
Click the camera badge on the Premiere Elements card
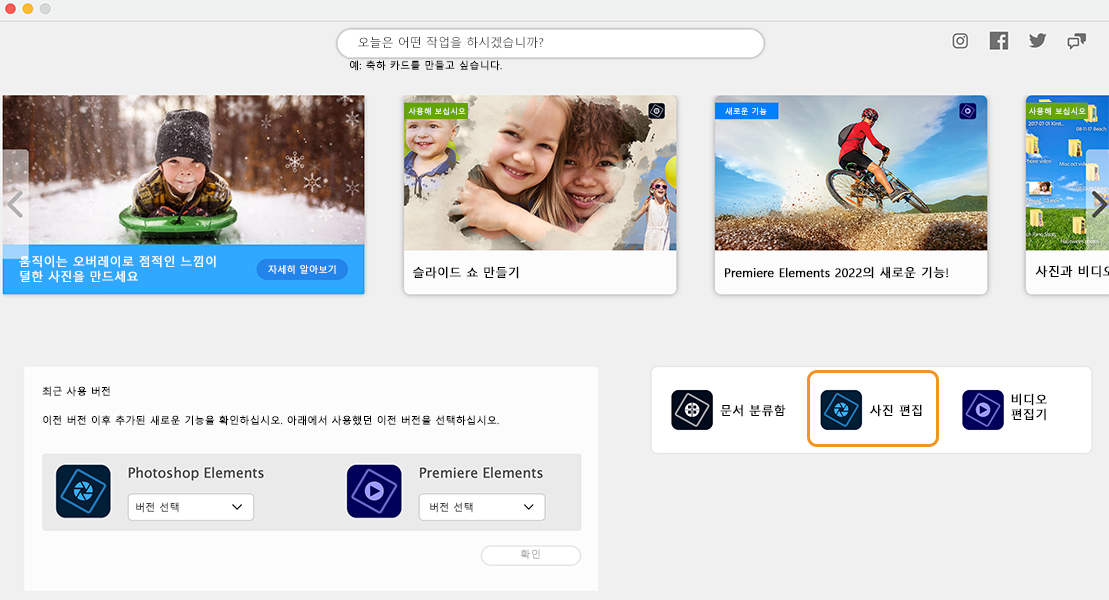pyautogui.click(x=966, y=110)
